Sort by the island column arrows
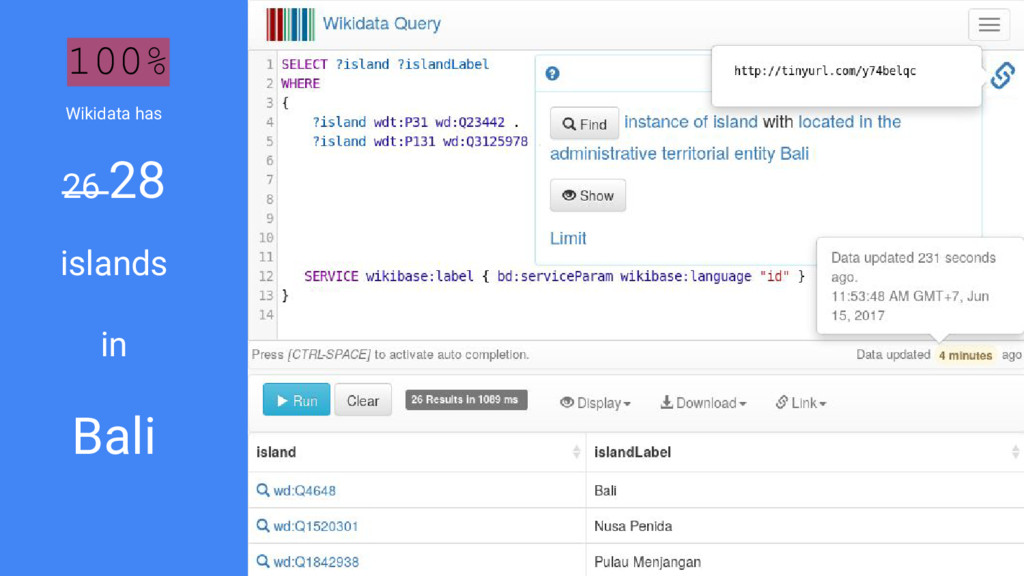1024x576 pixels. coord(576,452)
